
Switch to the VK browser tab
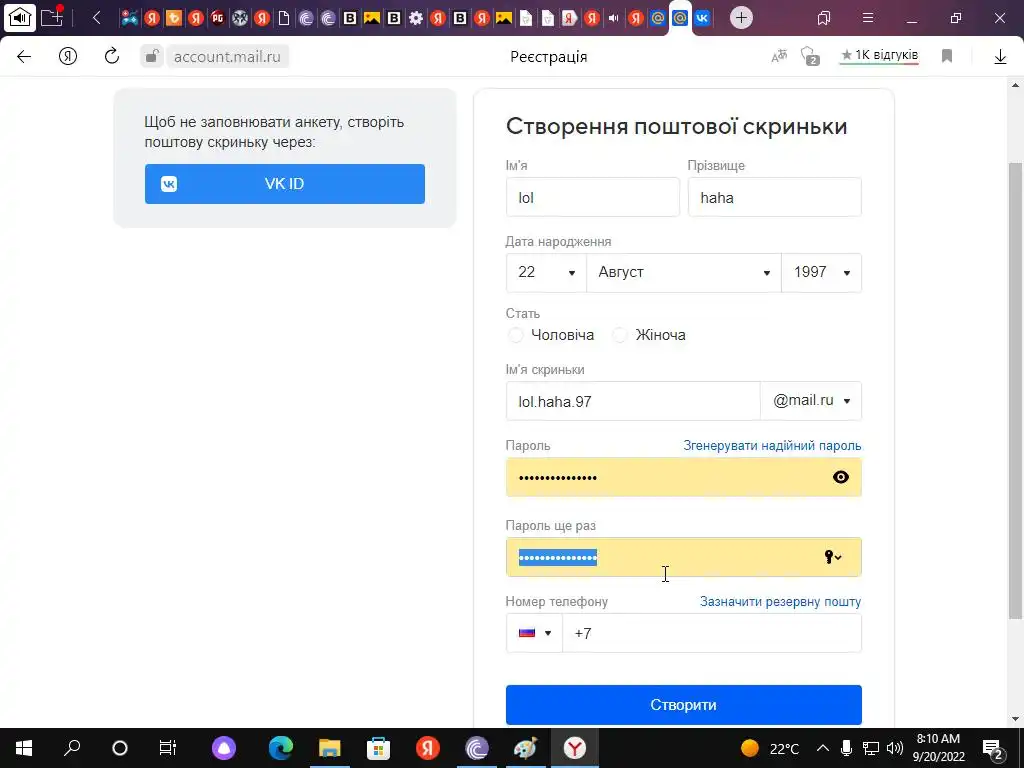point(702,18)
